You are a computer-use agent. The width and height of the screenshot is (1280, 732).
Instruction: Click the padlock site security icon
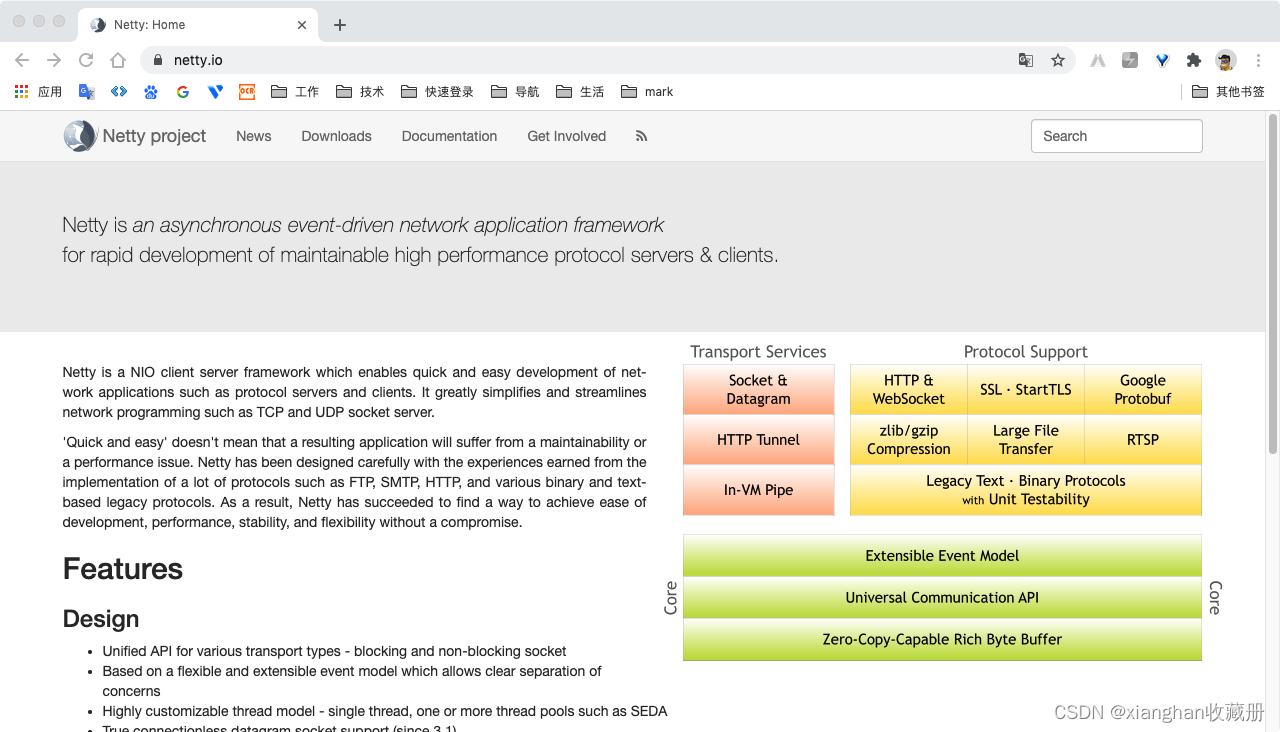coord(158,60)
